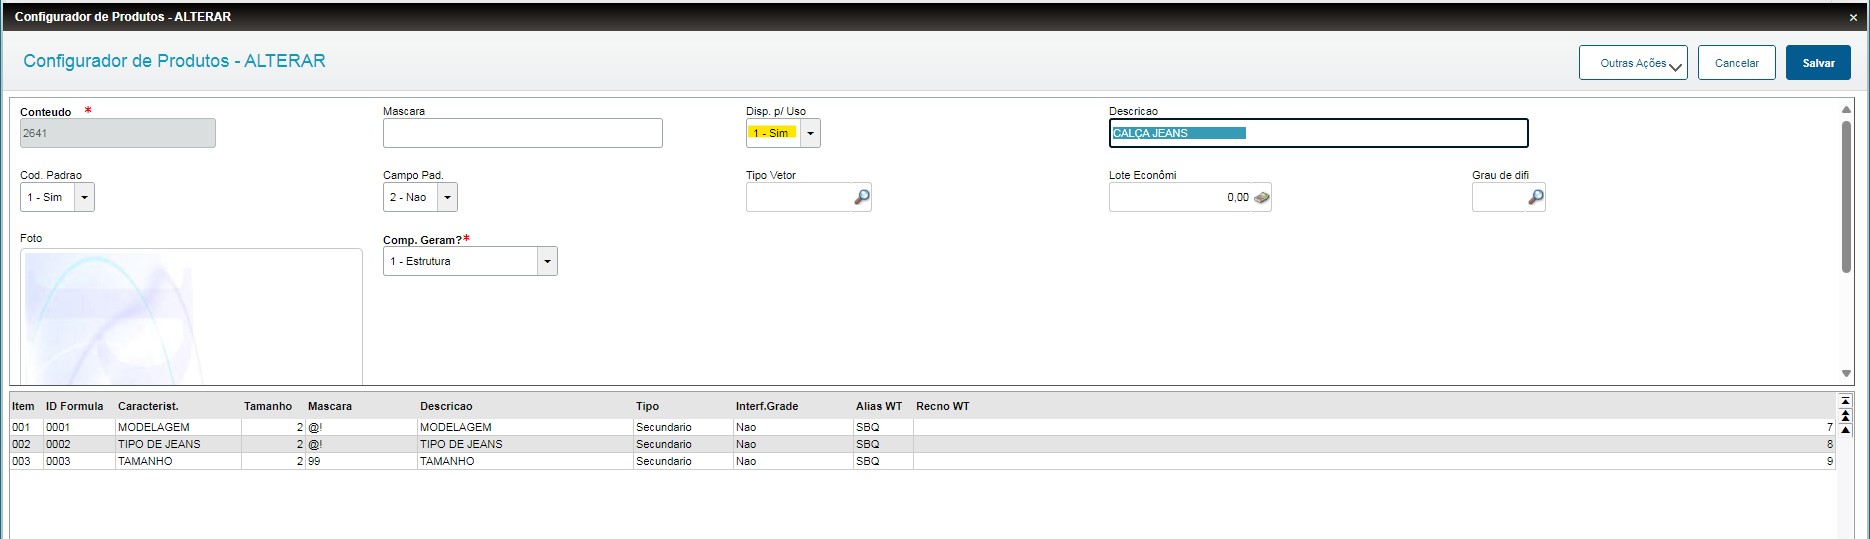The height and width of the screenshot is (539, 1870).
Task: Click MODELAGEM in the Caracterist. column
Action: 178,427
